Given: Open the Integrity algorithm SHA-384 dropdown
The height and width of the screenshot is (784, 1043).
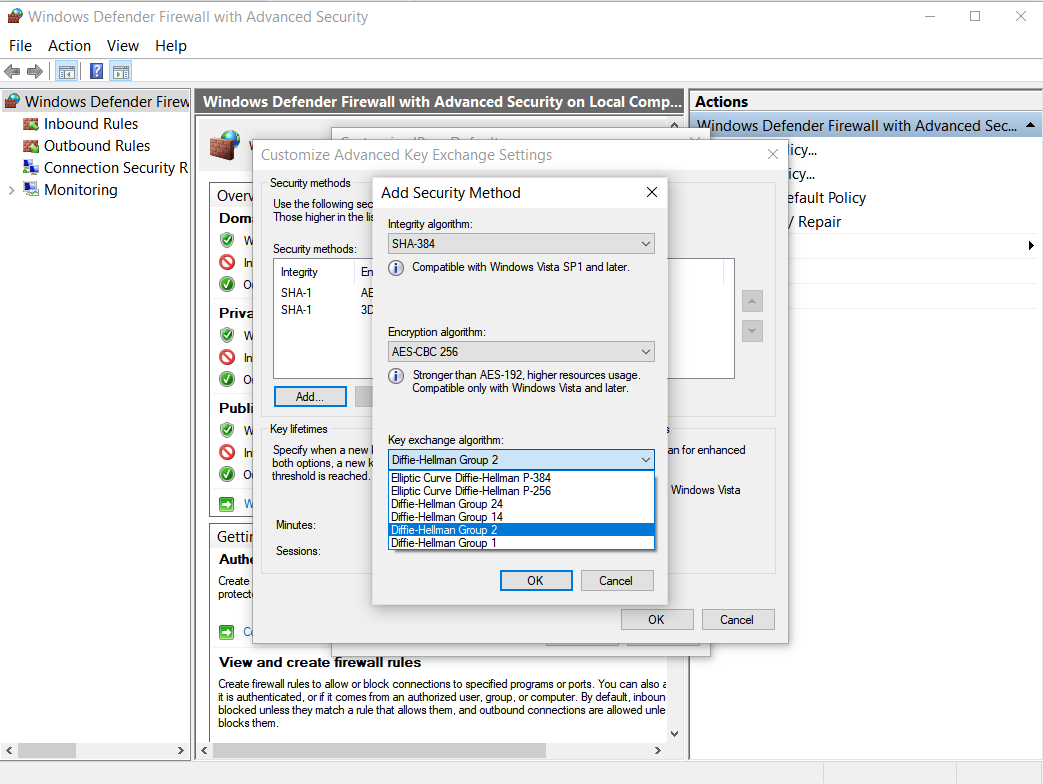Looking at the screenshot, I should click(x=521, y=243).
